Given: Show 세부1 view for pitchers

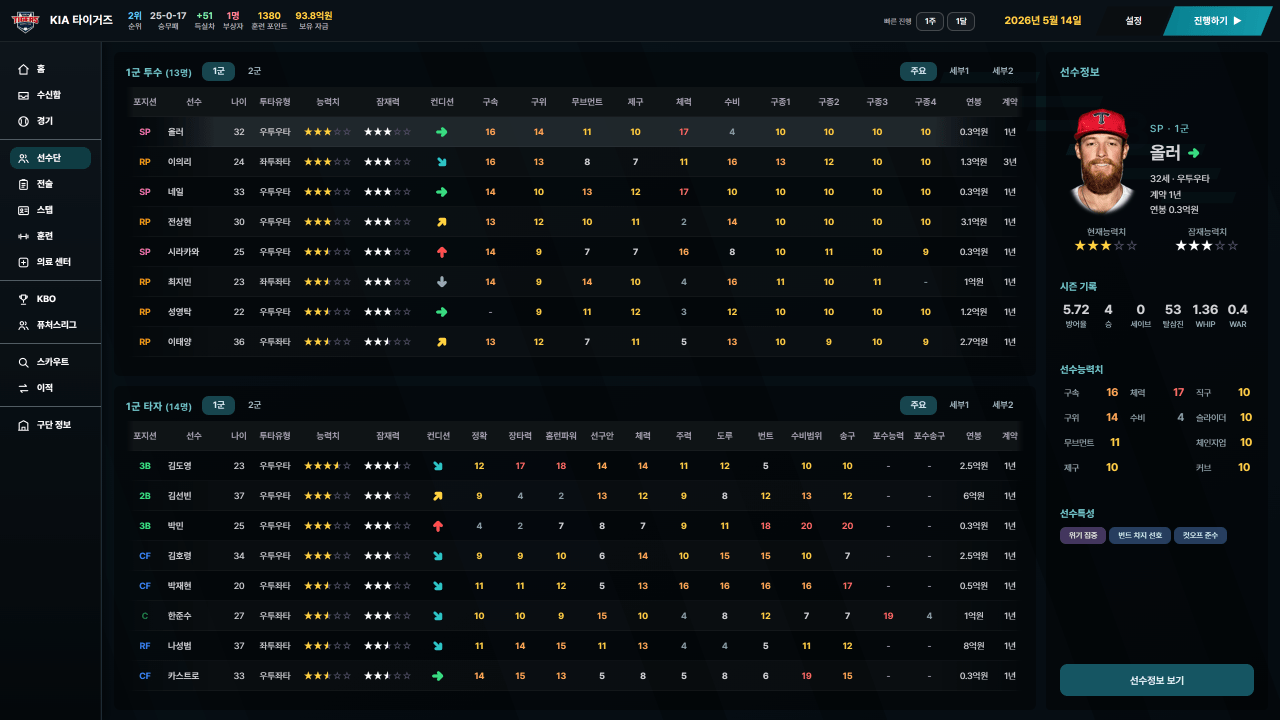Looking at the screenshot, I should (x=959, y=71).
